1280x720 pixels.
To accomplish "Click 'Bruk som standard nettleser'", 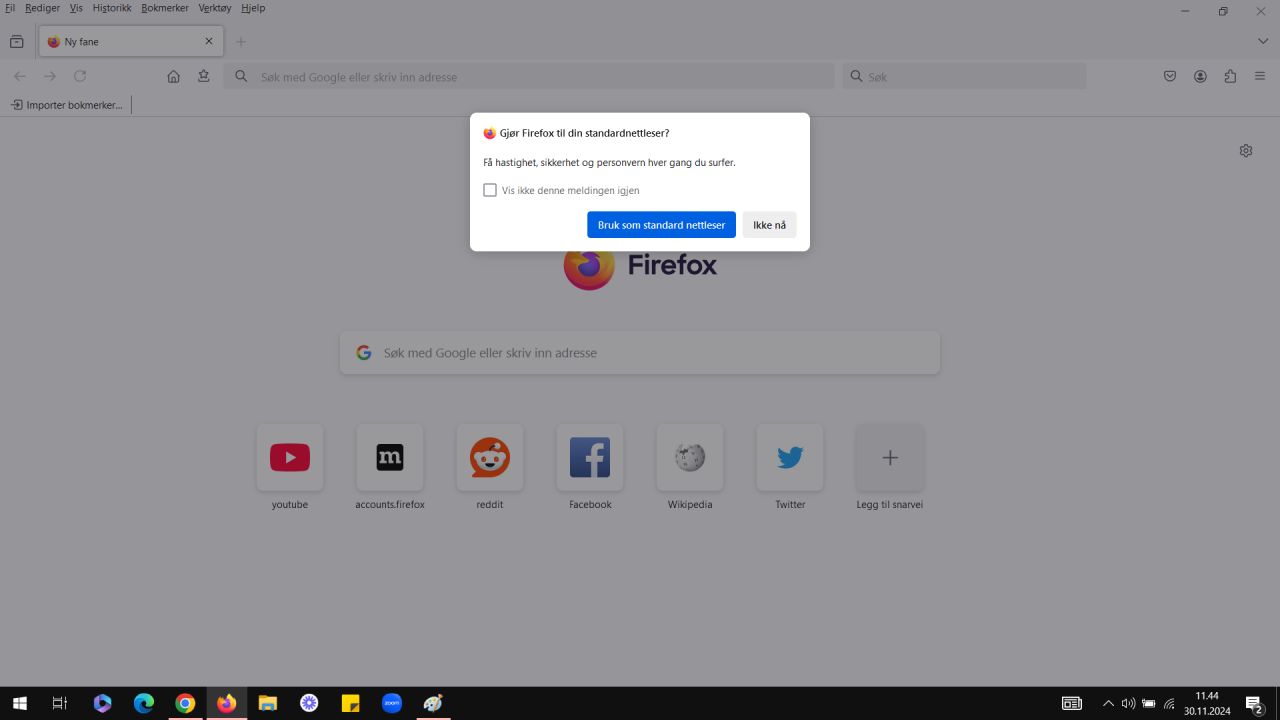I will [x=661, y=224].
